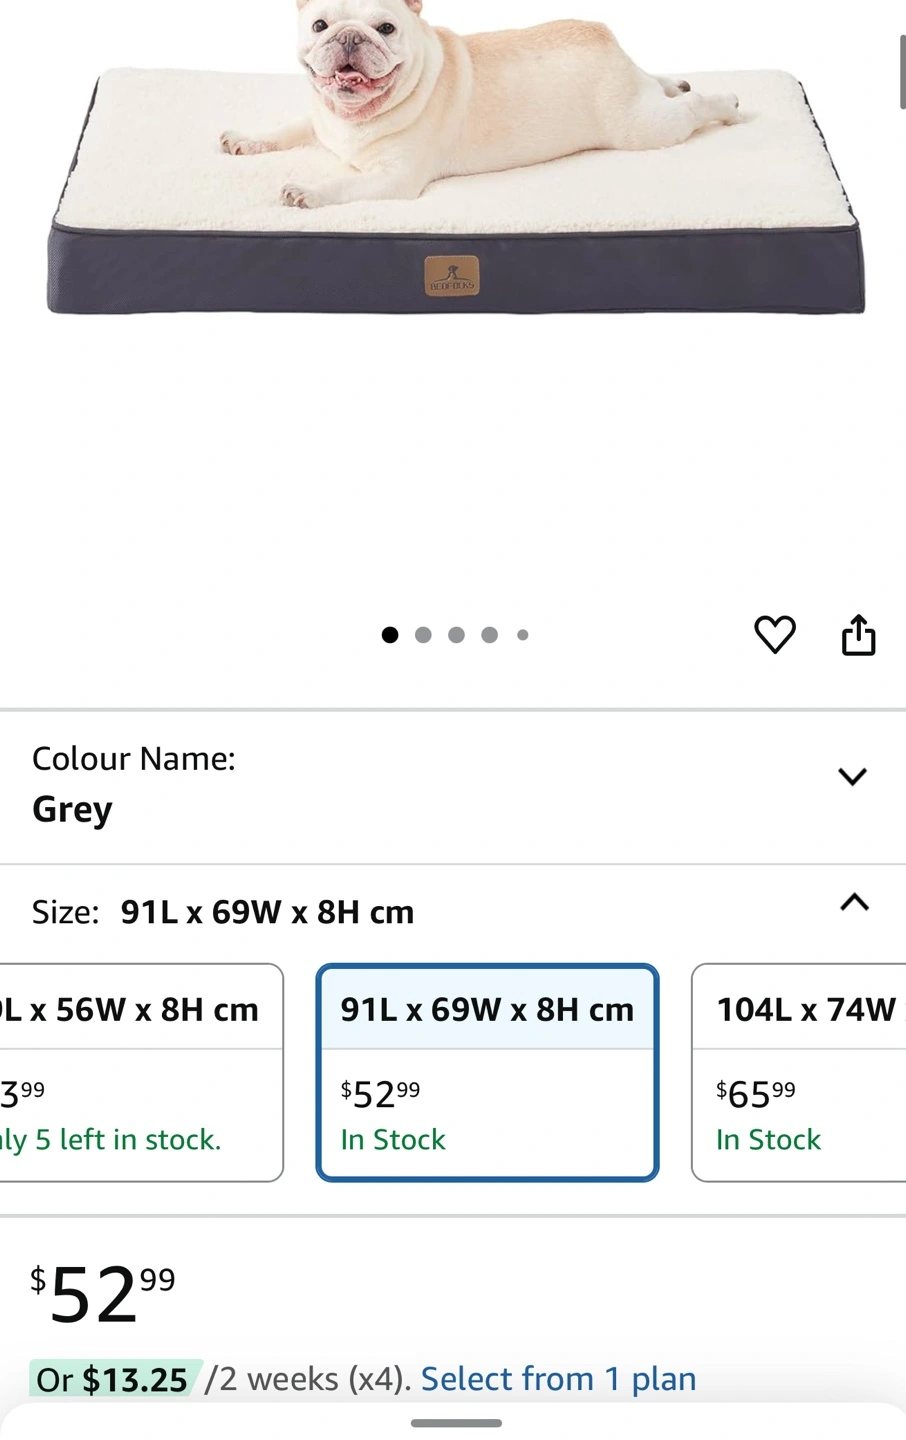Select the 56W x 8H cm size option

[x=141, y=1072]
